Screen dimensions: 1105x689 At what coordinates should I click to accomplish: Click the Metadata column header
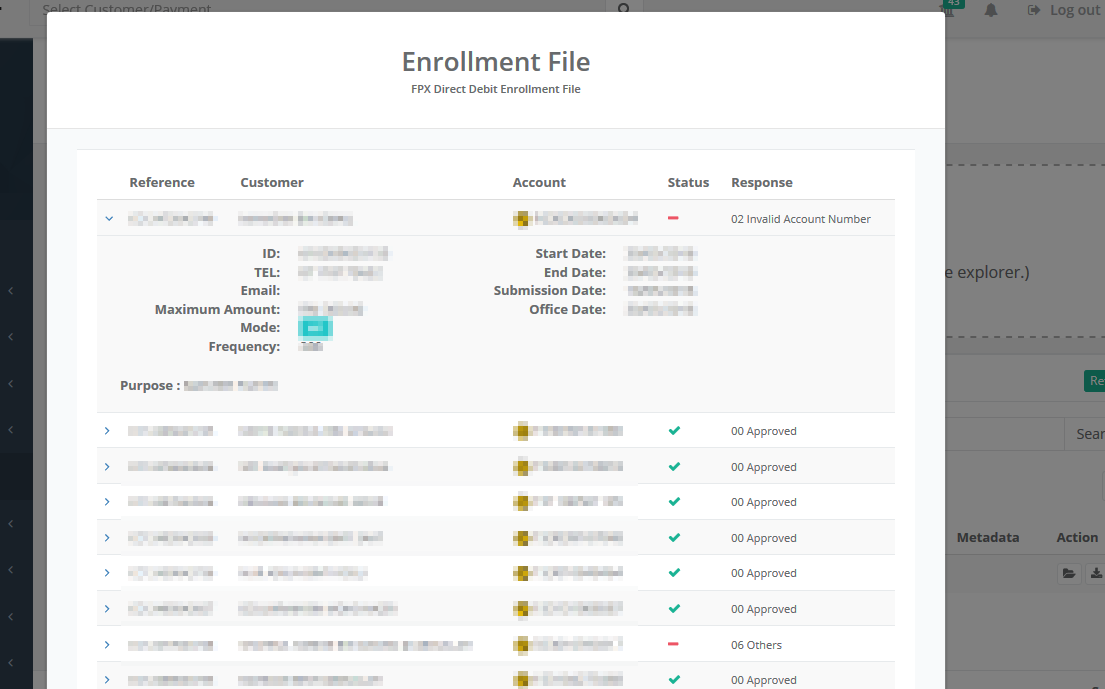point(987,538)
